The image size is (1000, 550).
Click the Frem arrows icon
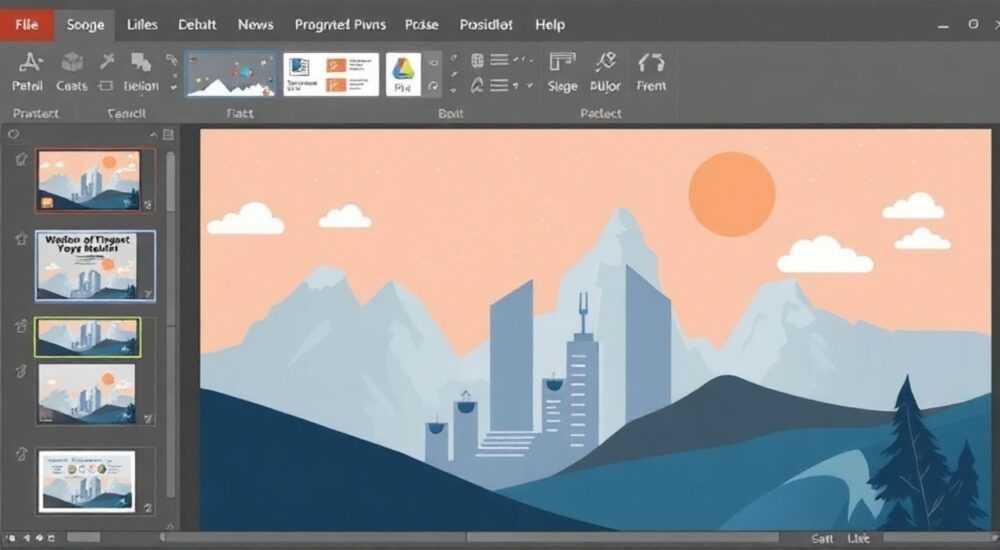pos(651,63)
